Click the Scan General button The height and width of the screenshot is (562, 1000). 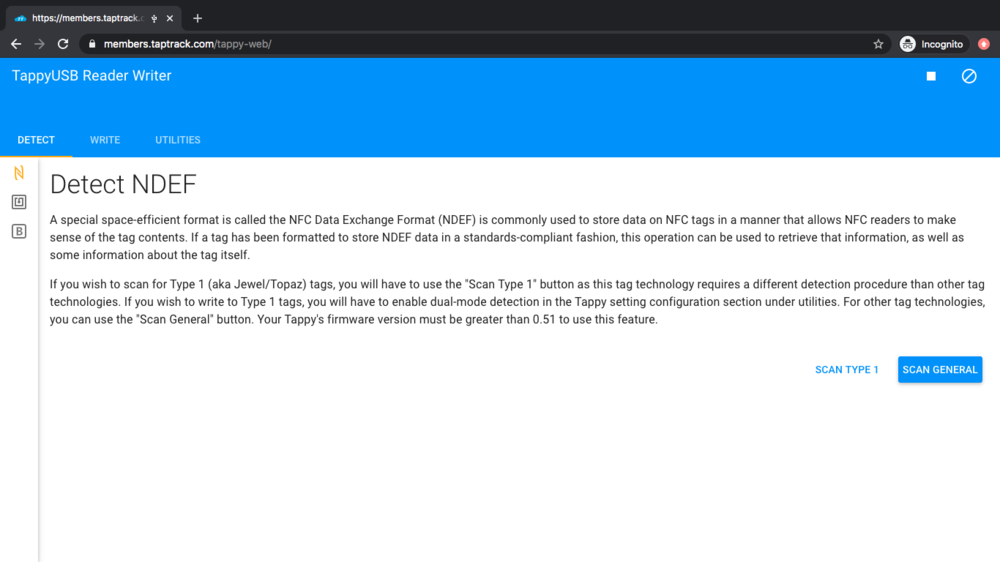[x=939, y=369]
